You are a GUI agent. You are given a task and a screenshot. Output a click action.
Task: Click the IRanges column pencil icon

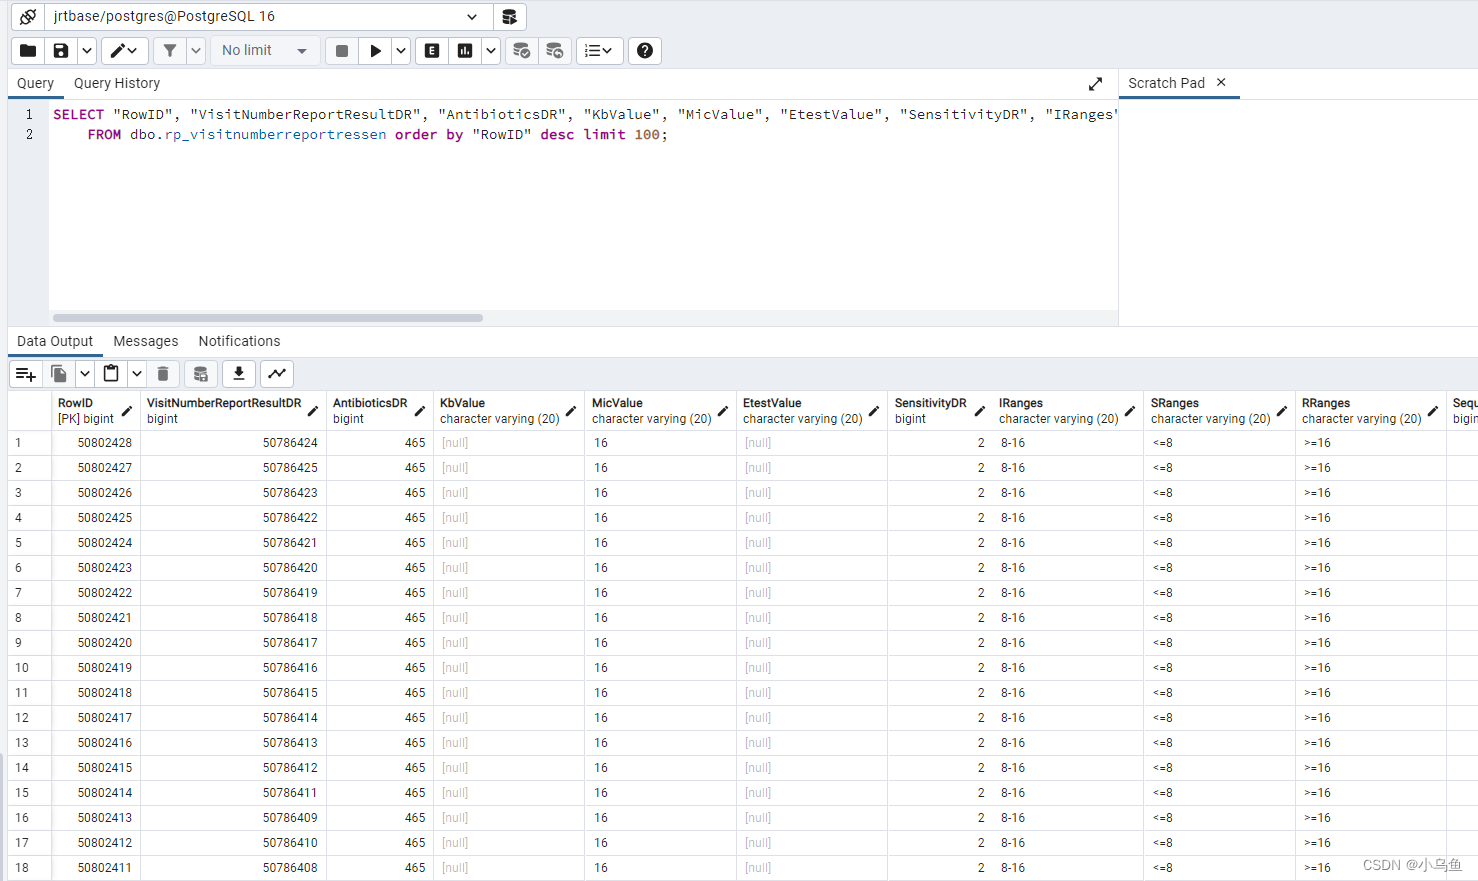(1130, 411)
